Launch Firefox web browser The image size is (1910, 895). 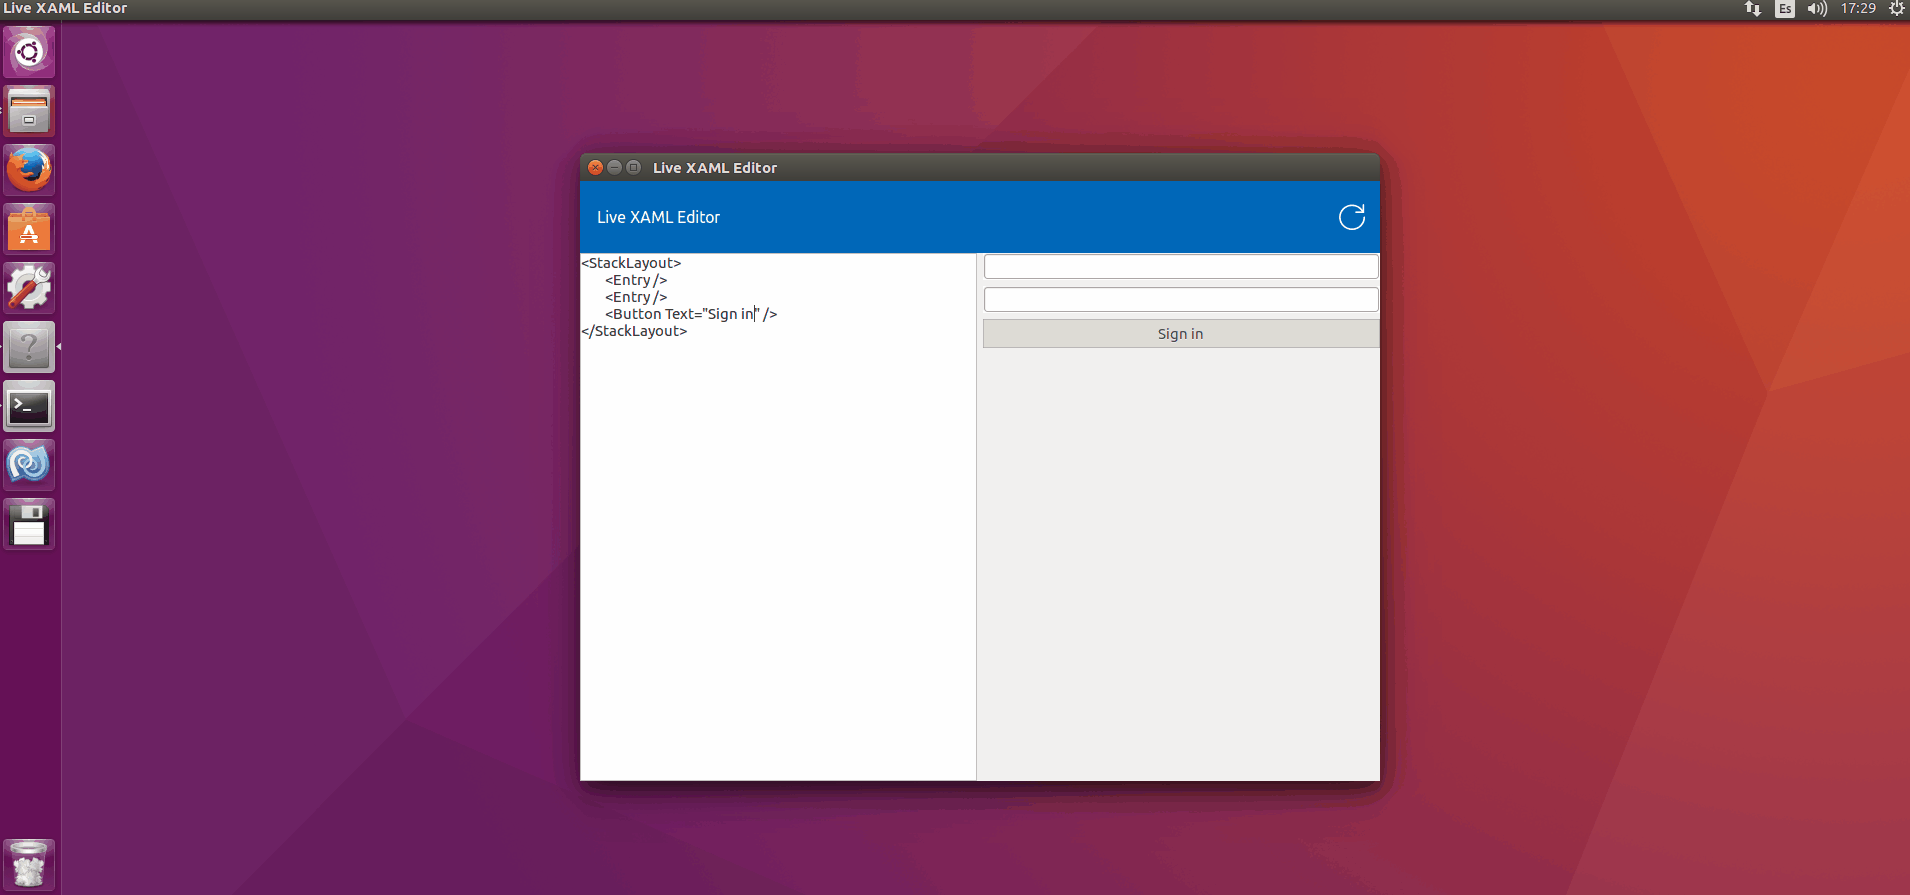pyautogui.click(x=29, y=170)
